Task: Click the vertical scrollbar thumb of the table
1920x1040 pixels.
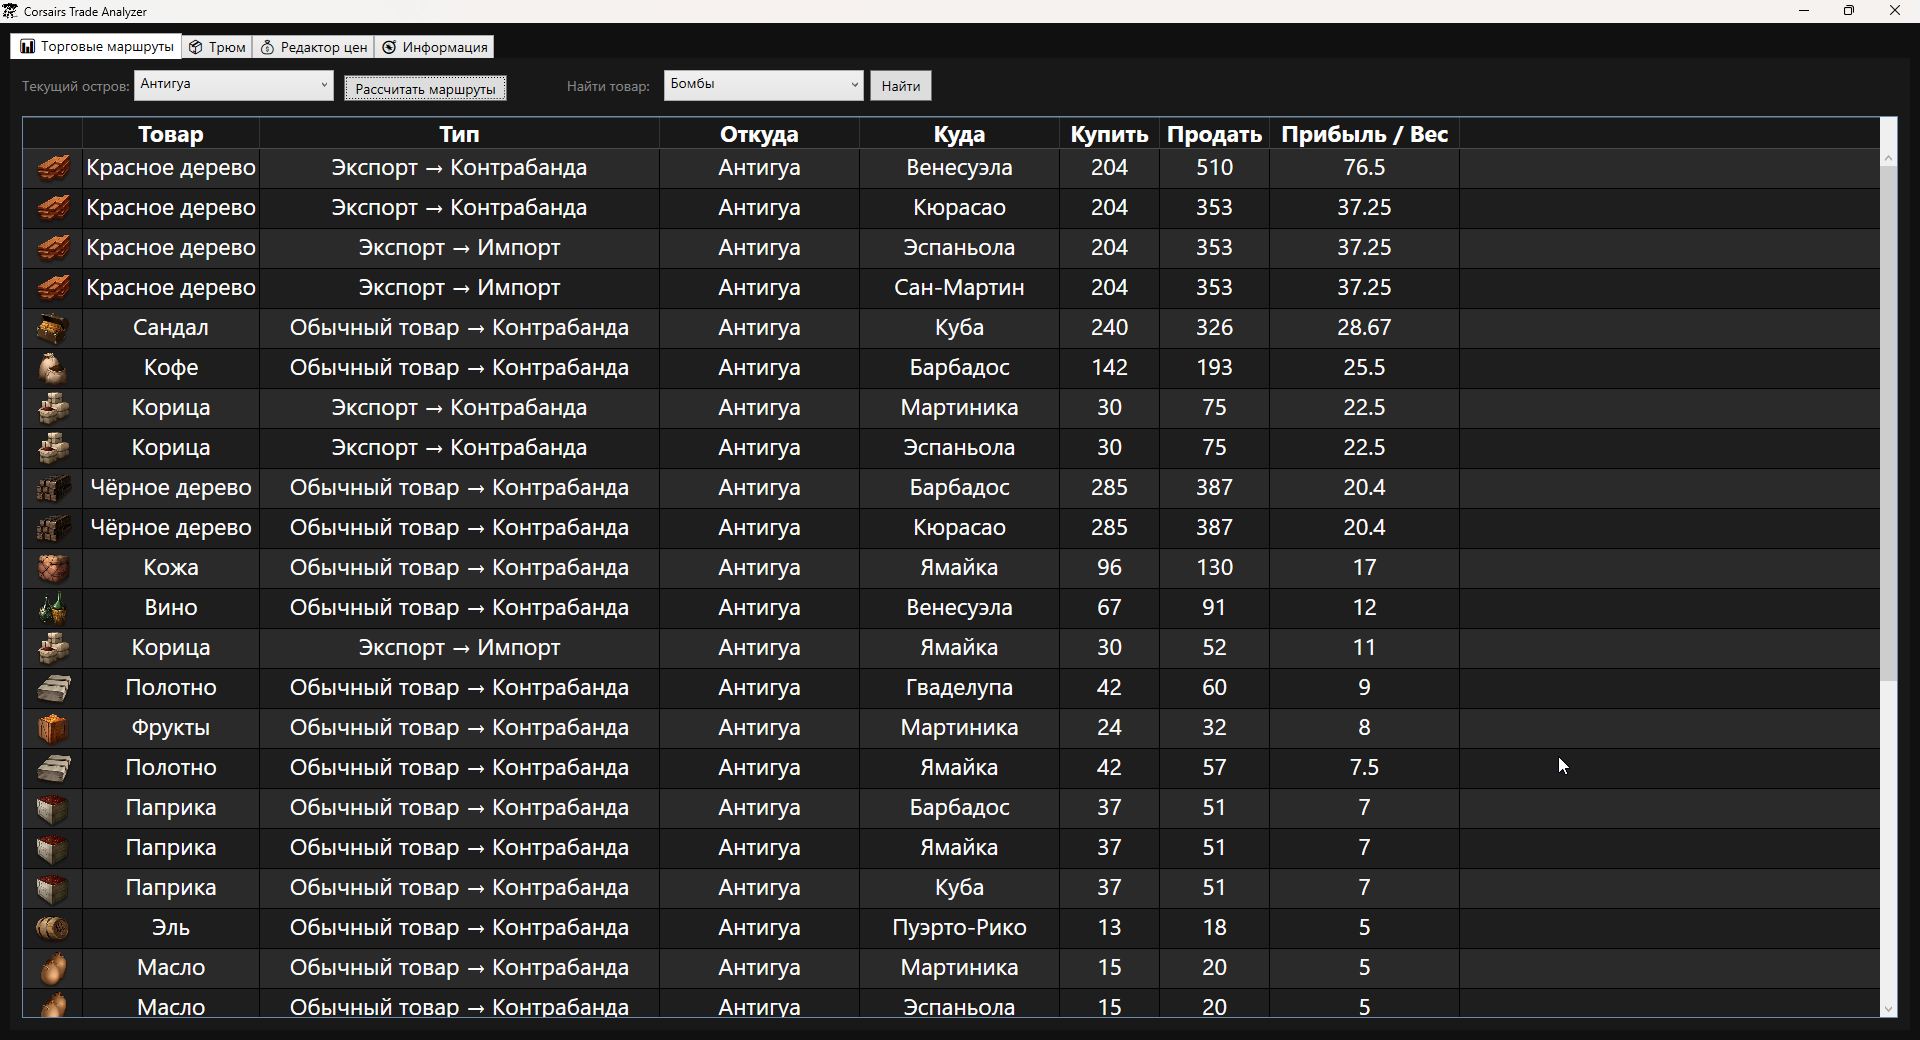Action: pyautogui.click(x=1888, y=424)
